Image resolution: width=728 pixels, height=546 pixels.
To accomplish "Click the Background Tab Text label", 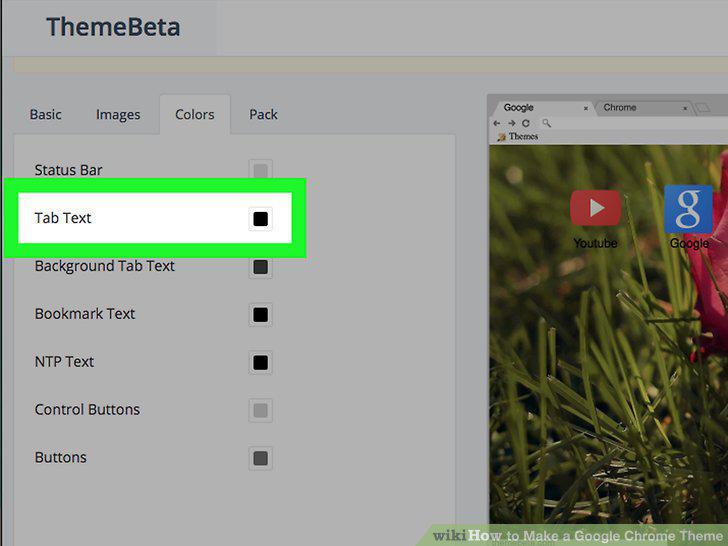I will click(104, 266).
